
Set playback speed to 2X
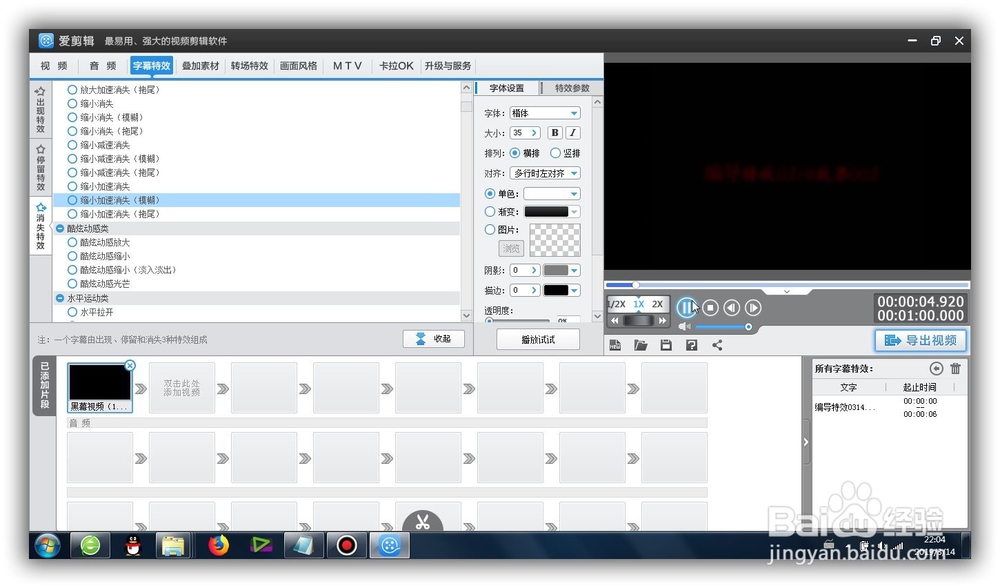tap(657, 304)
